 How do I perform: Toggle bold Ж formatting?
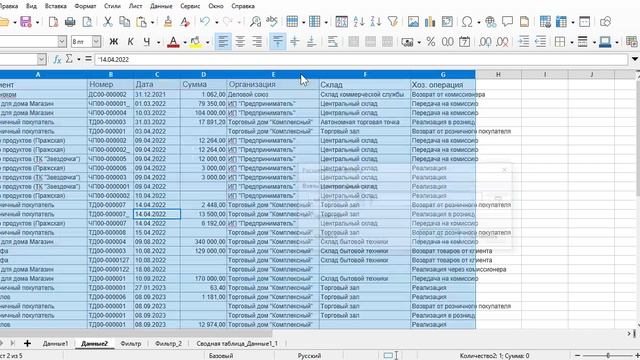coord(114,42)
